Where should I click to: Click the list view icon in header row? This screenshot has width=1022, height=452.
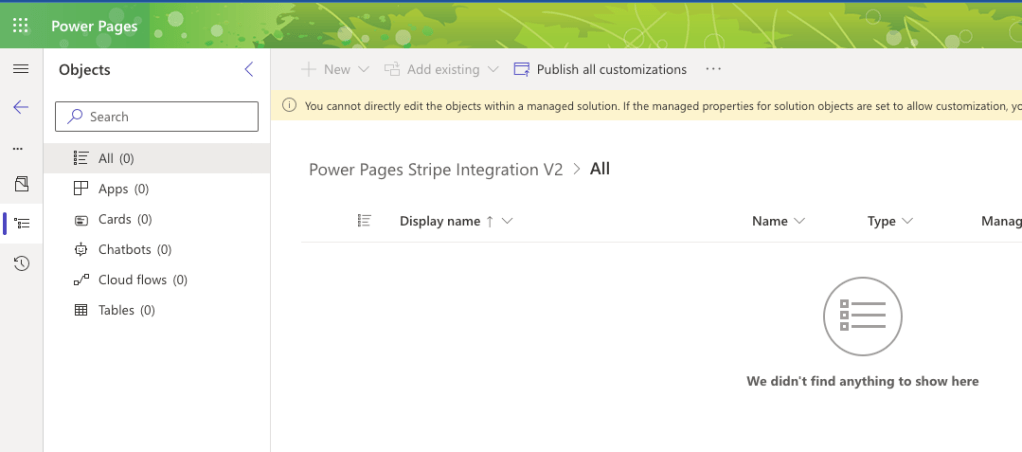coord(365,221)
